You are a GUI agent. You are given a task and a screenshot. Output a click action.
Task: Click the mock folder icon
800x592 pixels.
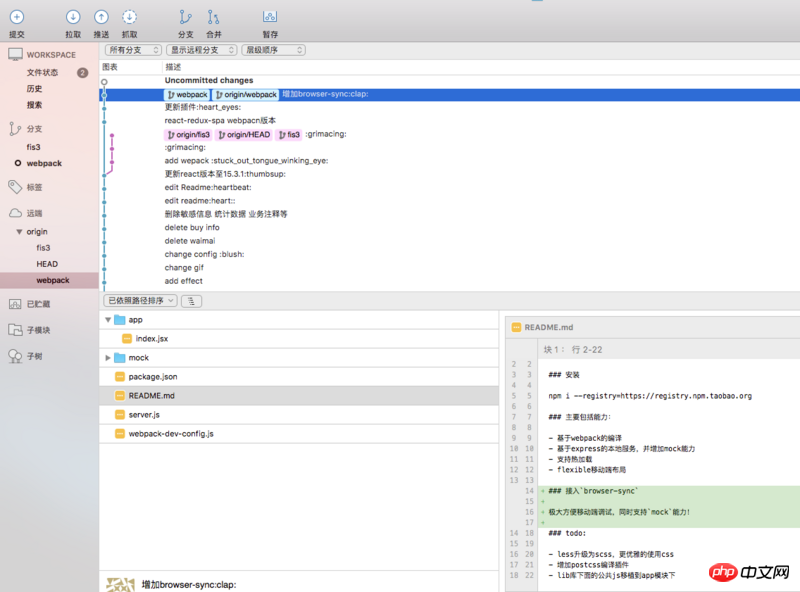[x=120, y=358]
